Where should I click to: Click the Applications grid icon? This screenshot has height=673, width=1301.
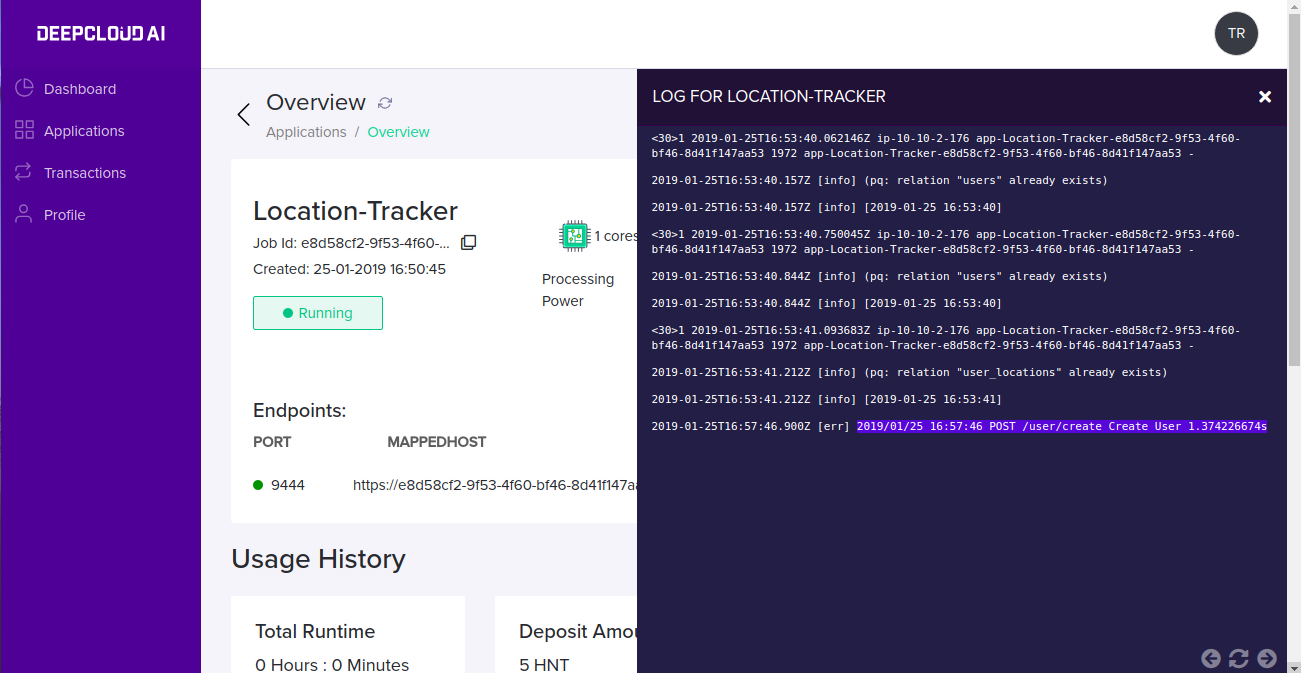tap(24, 131)
